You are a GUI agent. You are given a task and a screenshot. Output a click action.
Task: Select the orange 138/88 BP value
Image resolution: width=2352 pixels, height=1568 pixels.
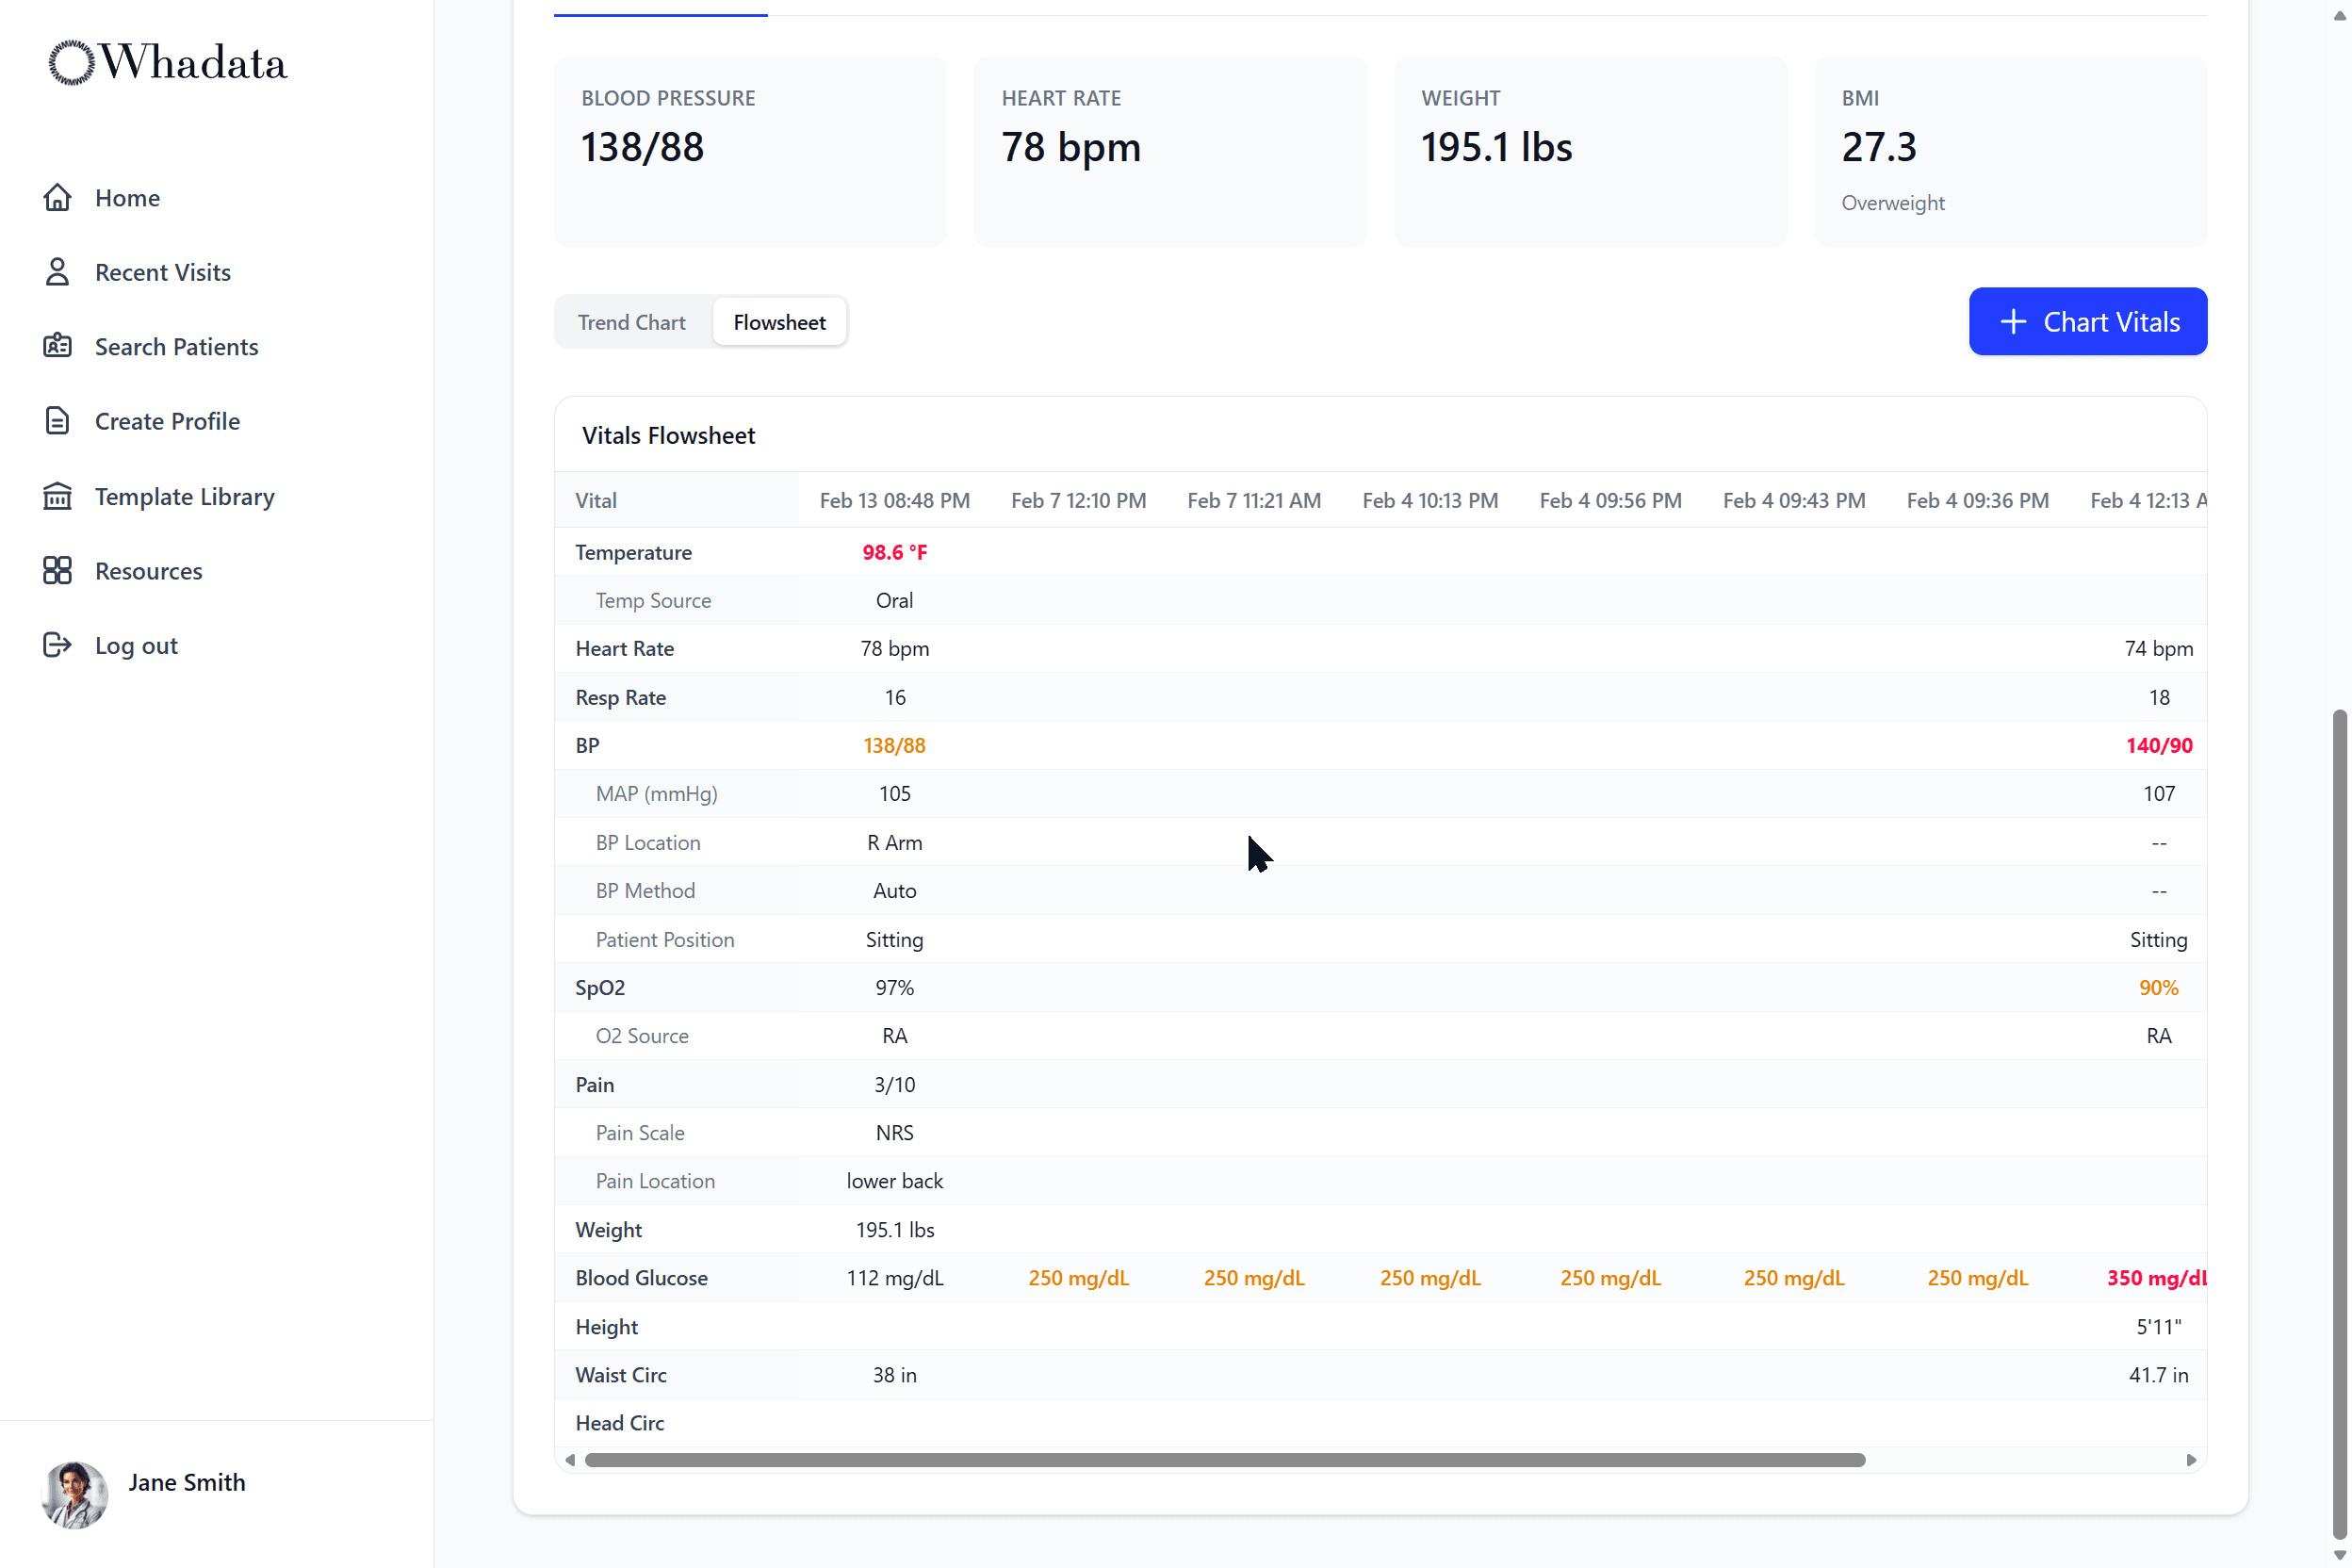pyautogui.click(x=894, y=745)
